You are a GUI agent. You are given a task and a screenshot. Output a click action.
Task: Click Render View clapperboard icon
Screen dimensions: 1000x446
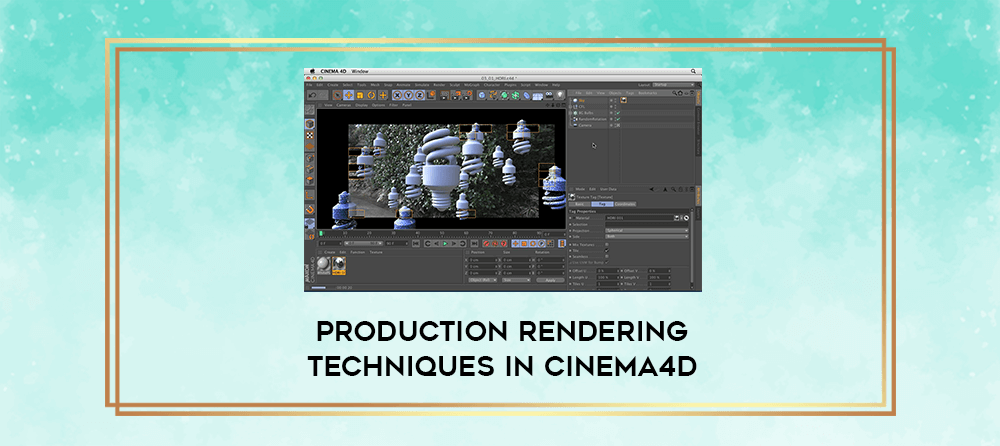[445, 95]
